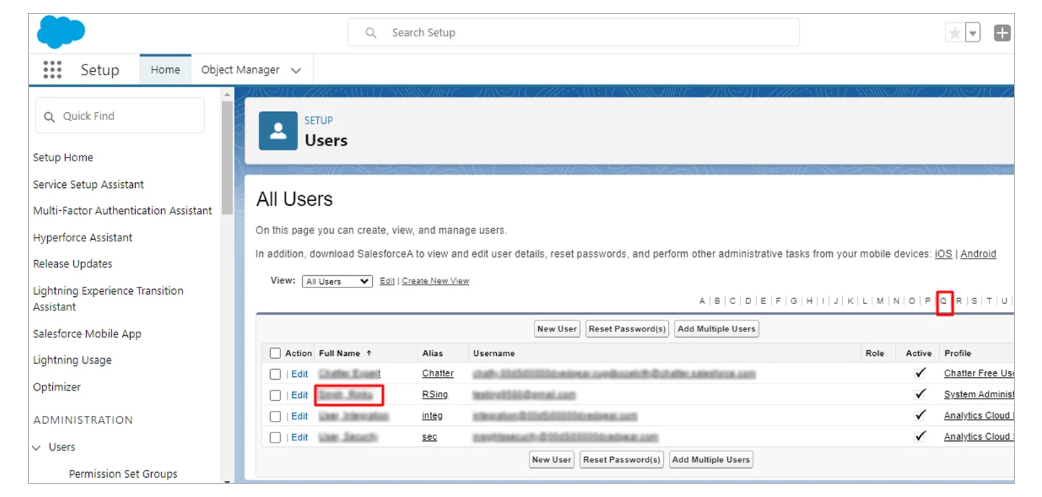Open the global actions plus icon
The image size is (1042, 497).
tap(1002, 33)
